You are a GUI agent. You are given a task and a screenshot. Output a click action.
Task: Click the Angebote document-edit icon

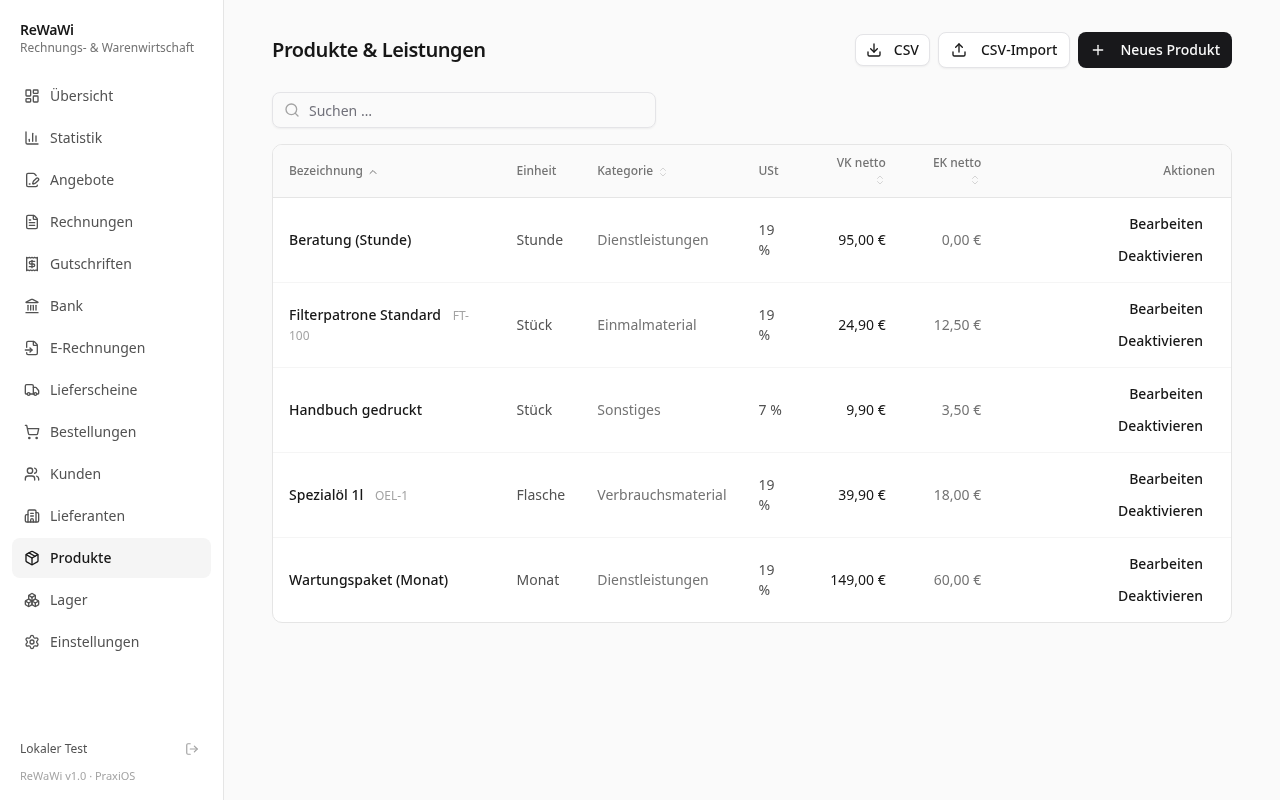tap(32, 180)
